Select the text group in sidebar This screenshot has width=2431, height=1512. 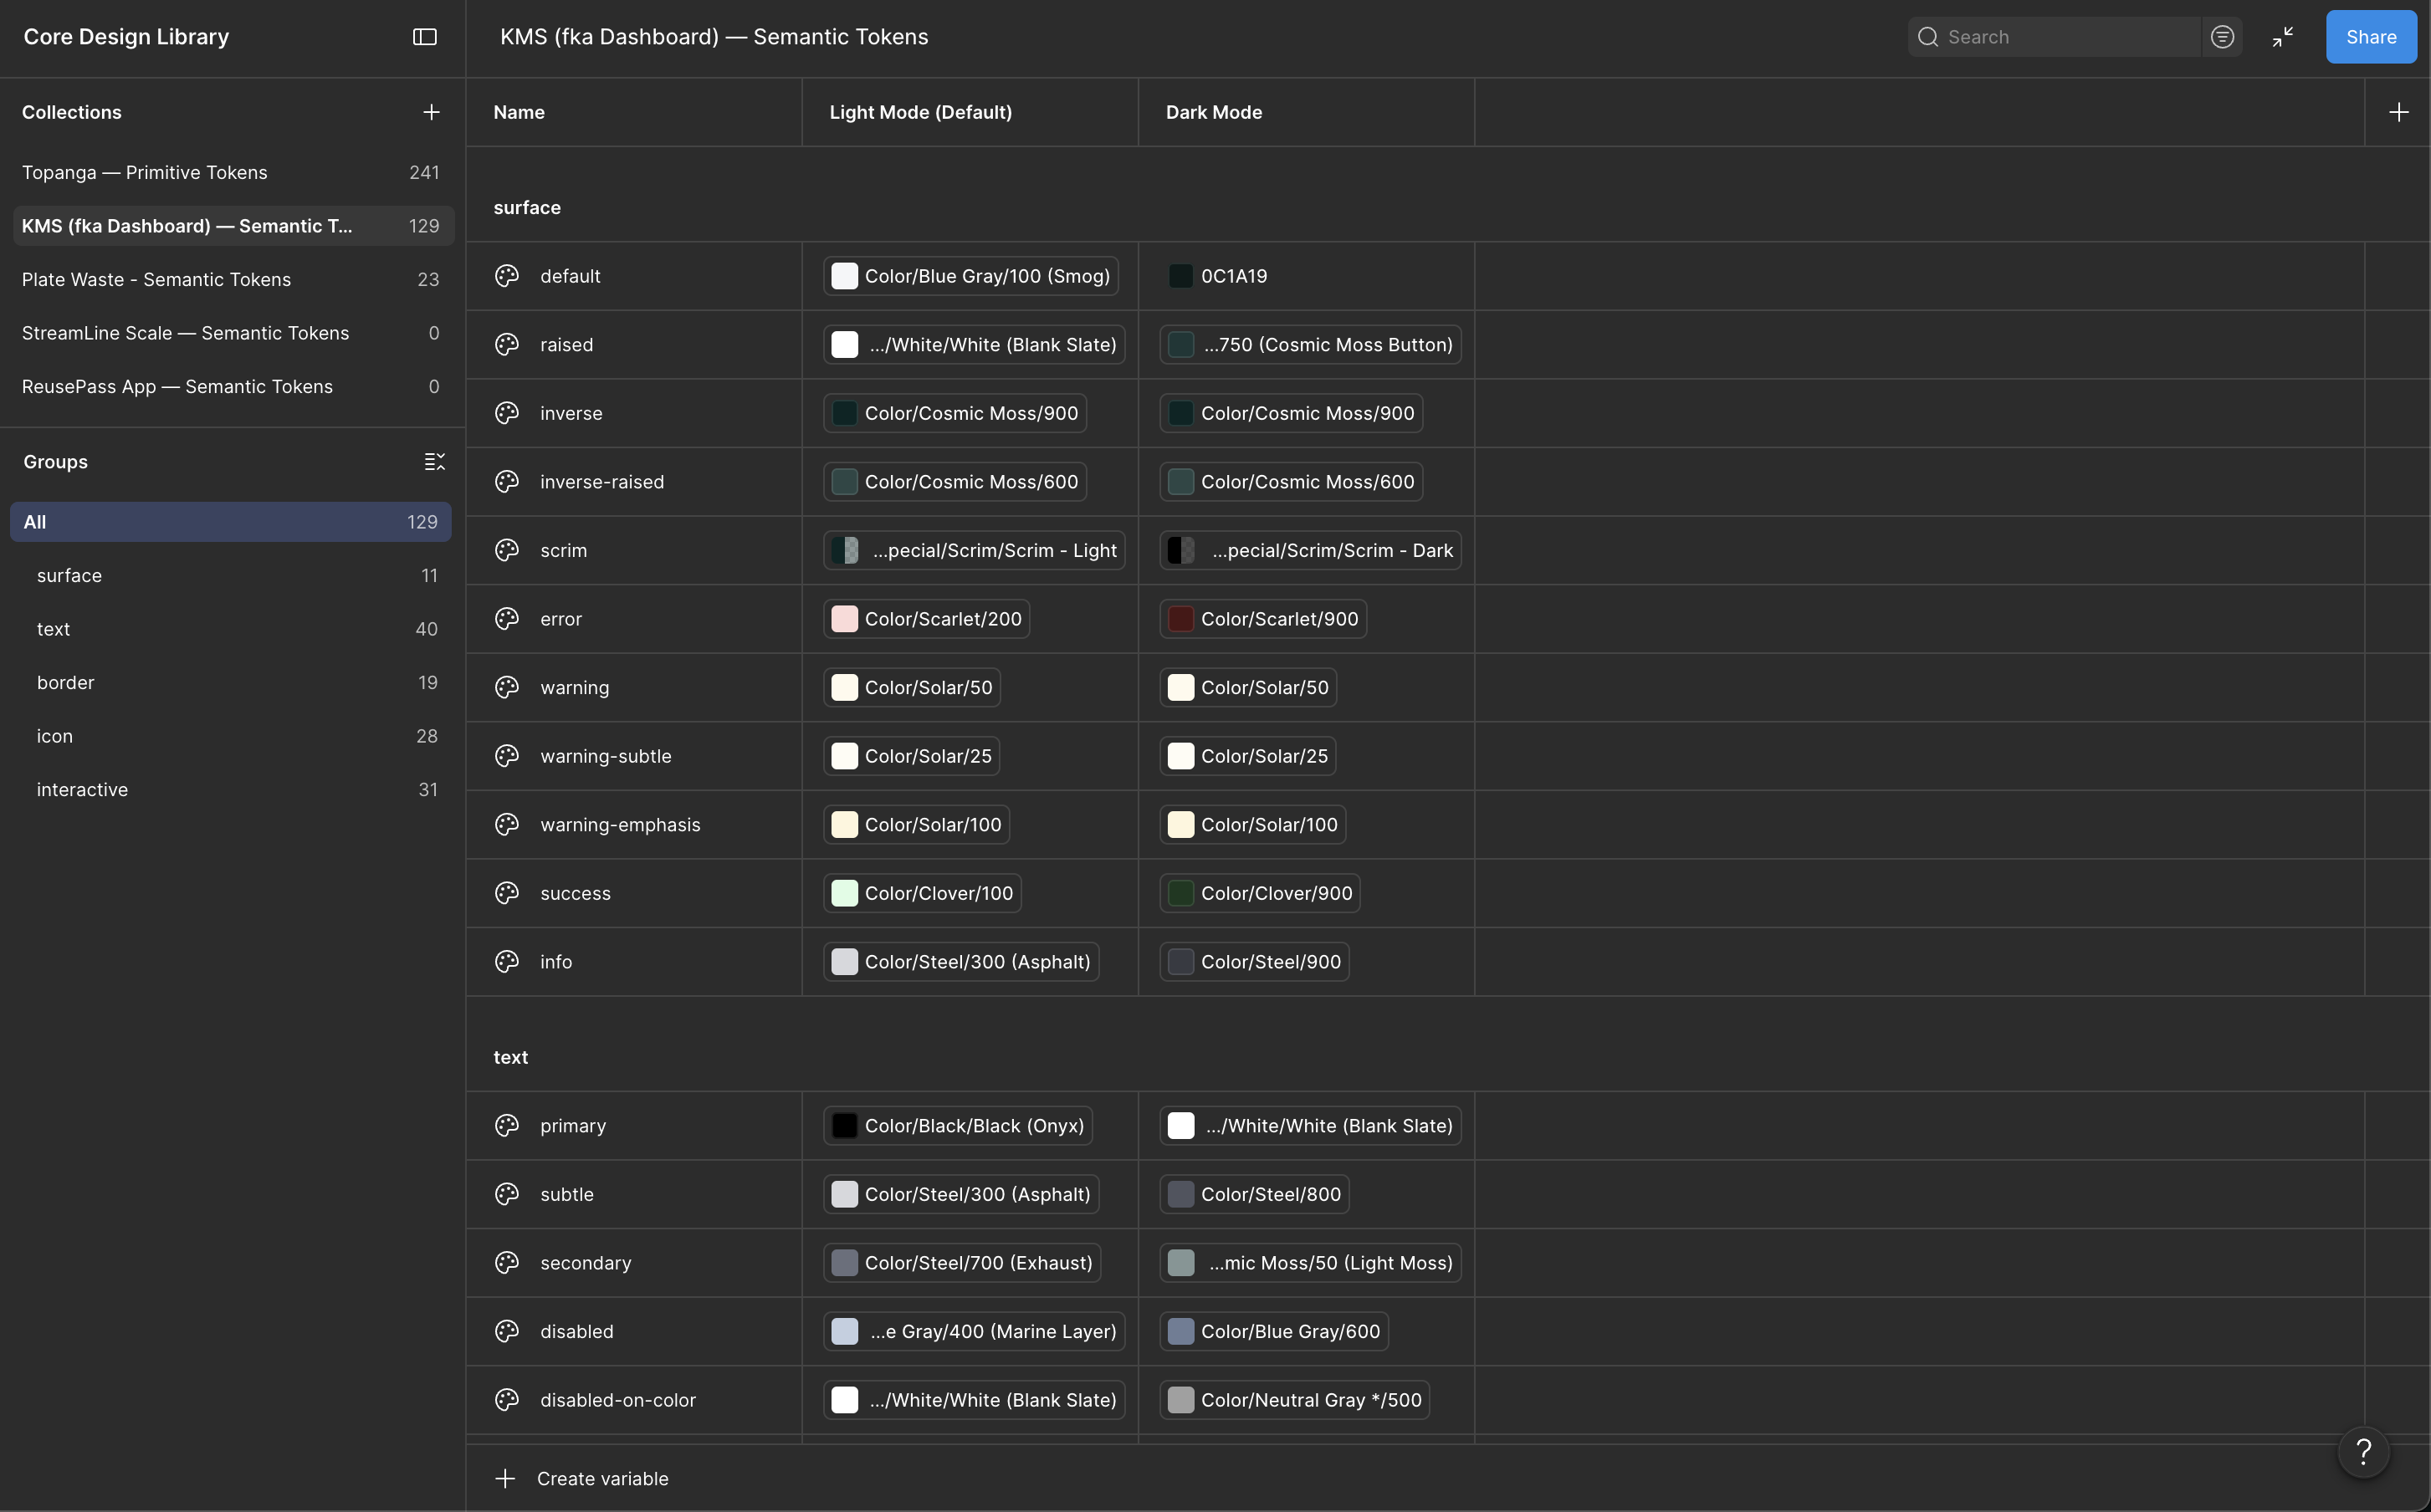click(231, 629)
